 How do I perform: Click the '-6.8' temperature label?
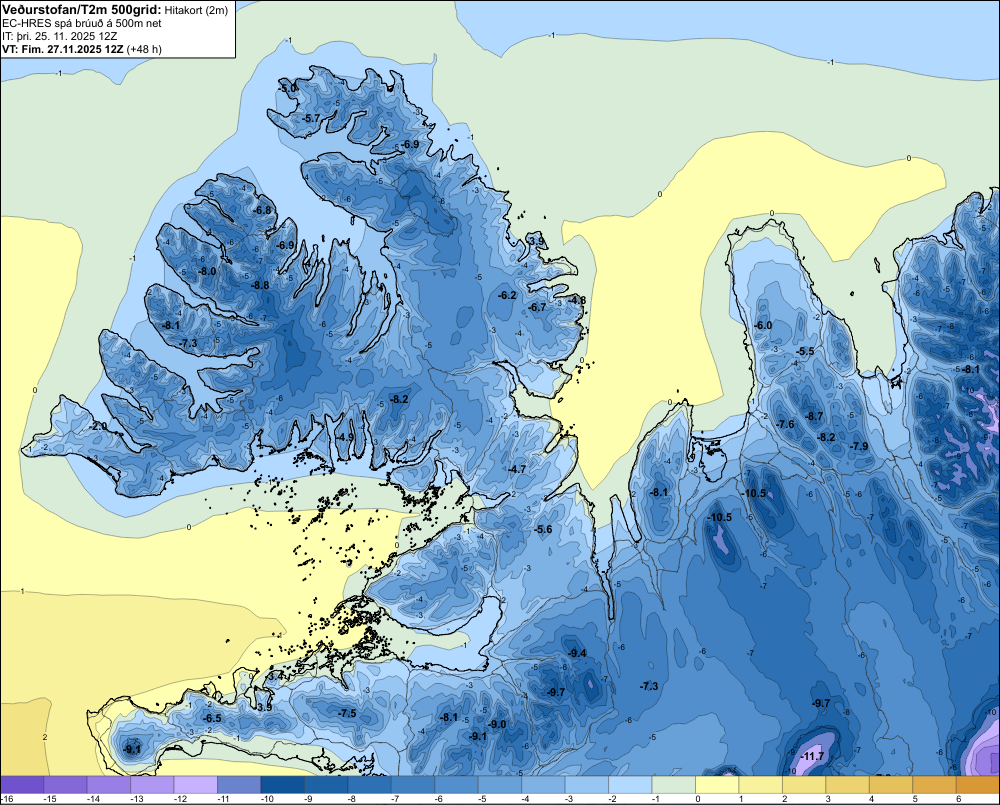pos(261,210)
